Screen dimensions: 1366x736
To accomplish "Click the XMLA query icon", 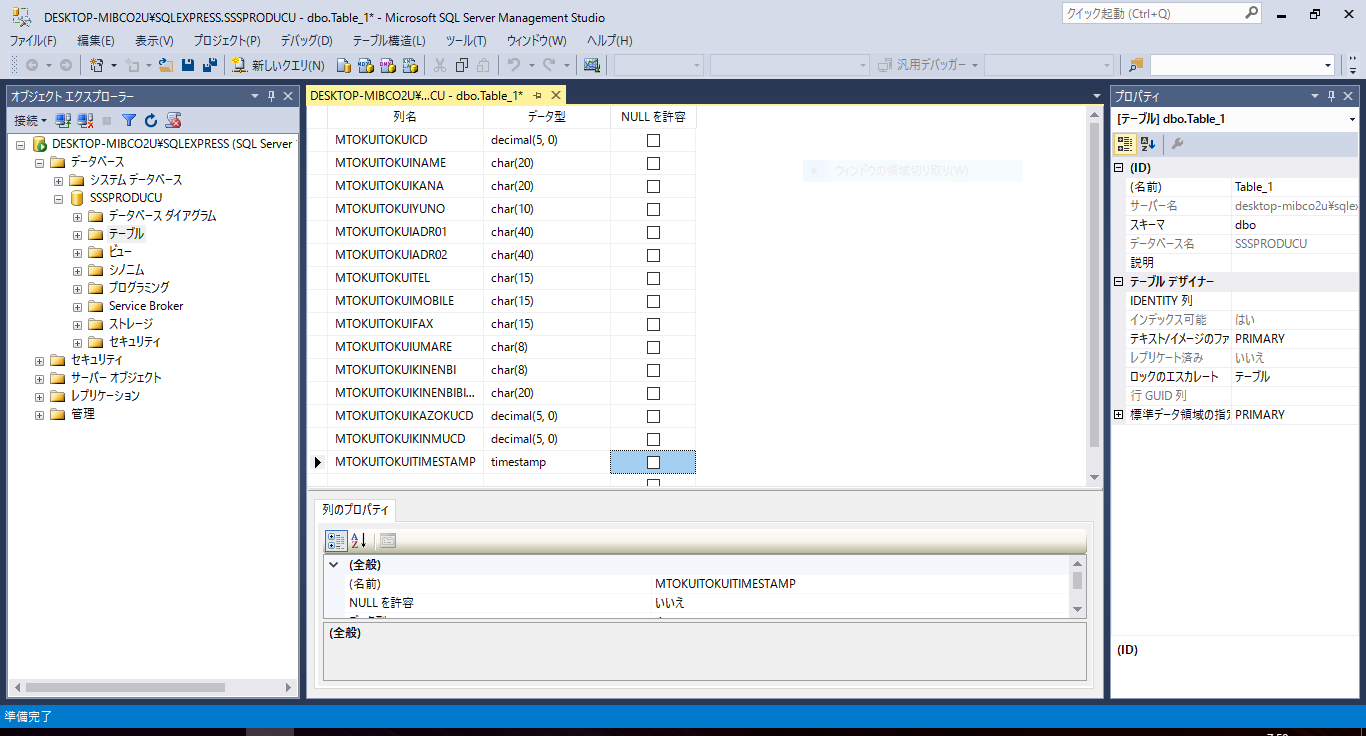I will [x=410, y=65].
